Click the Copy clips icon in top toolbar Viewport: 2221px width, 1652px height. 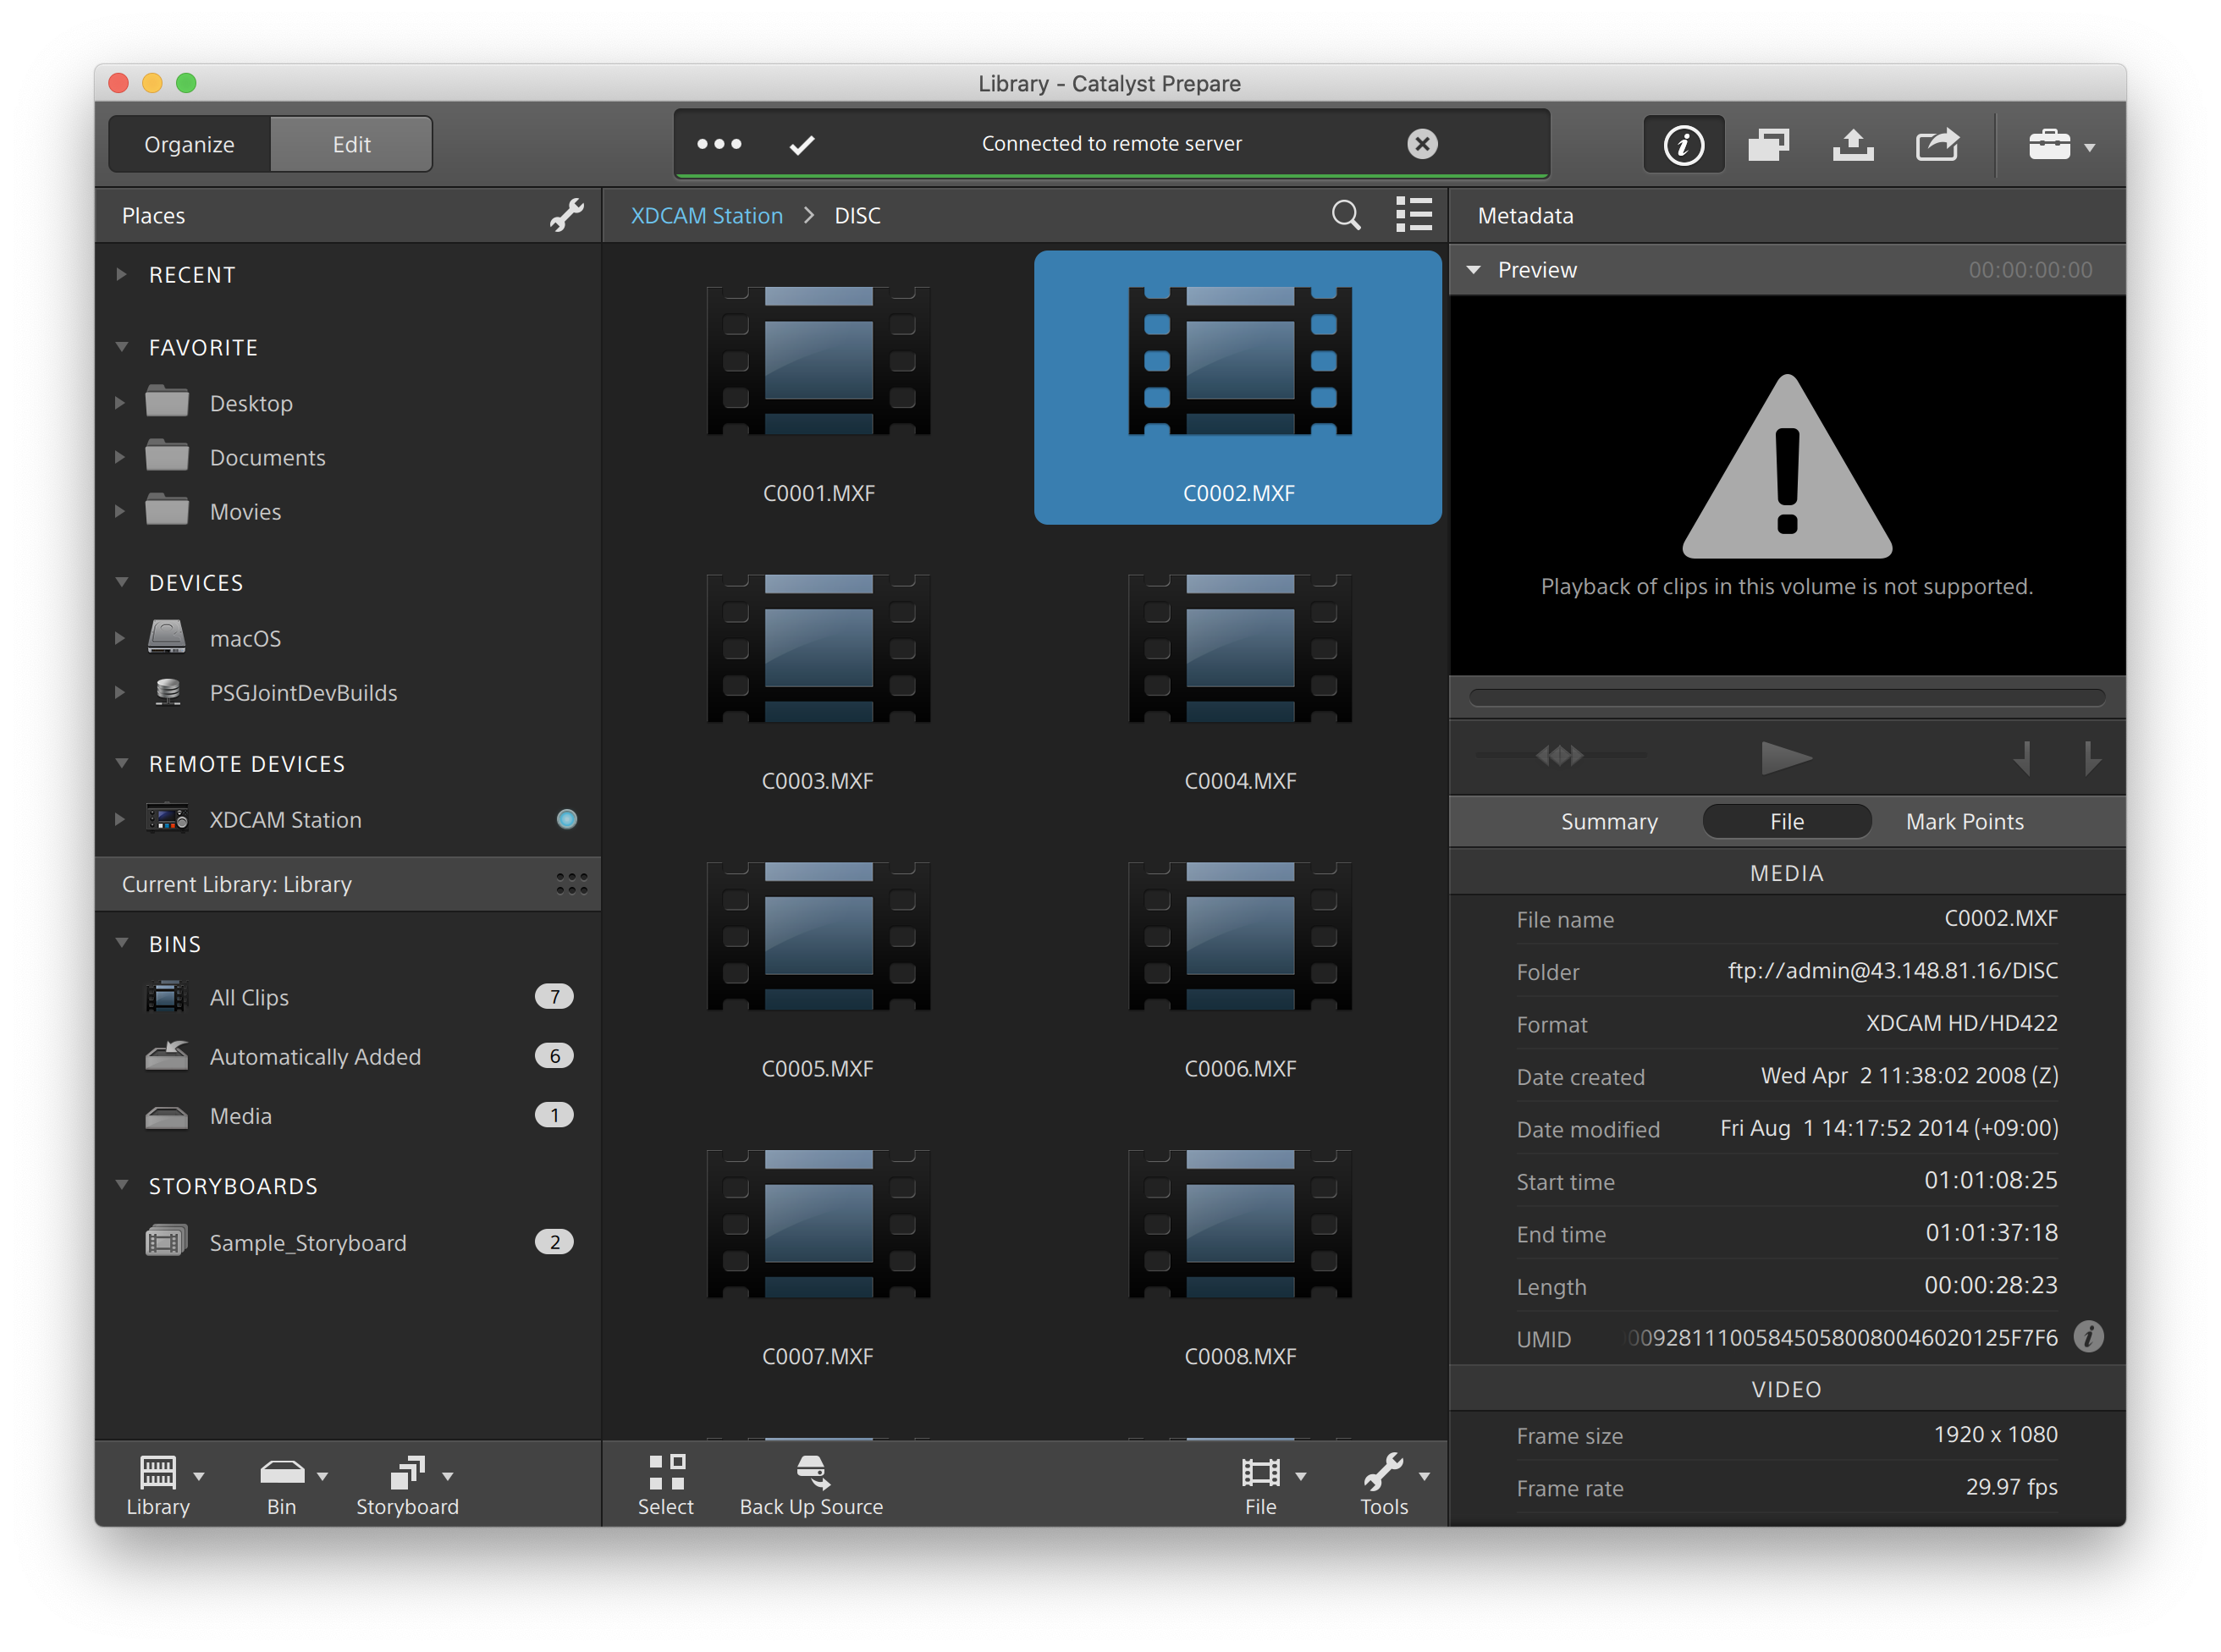pyautogui.click(x=1768, y=145)
